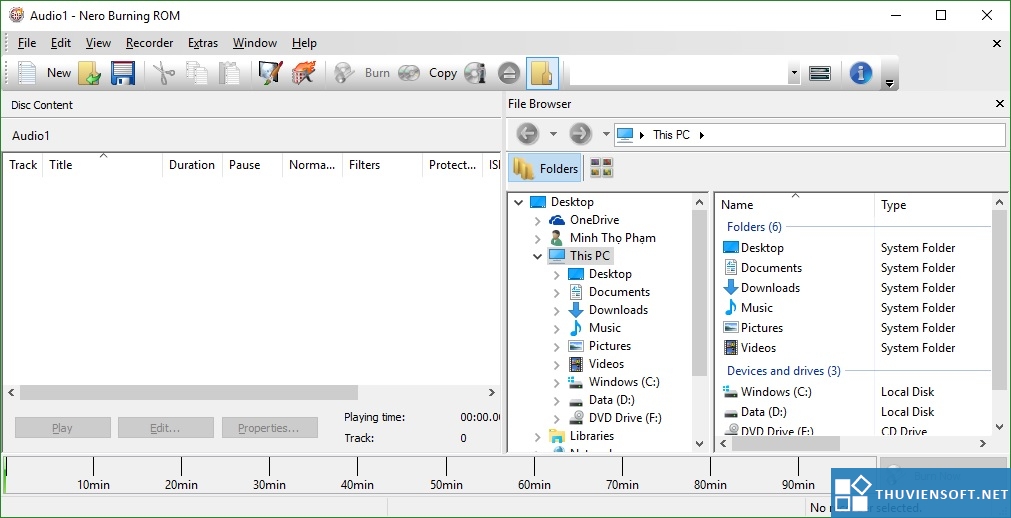This screenshot has height=518, width=1011.
Task: Collapse Folders (6) group header
Action: (754, 226)
